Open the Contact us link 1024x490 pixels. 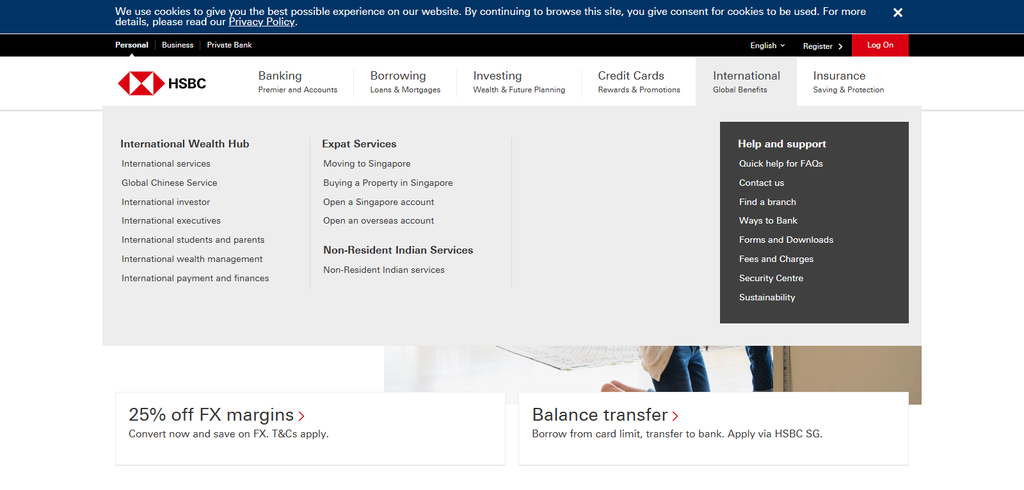click(x=761, y=183)
